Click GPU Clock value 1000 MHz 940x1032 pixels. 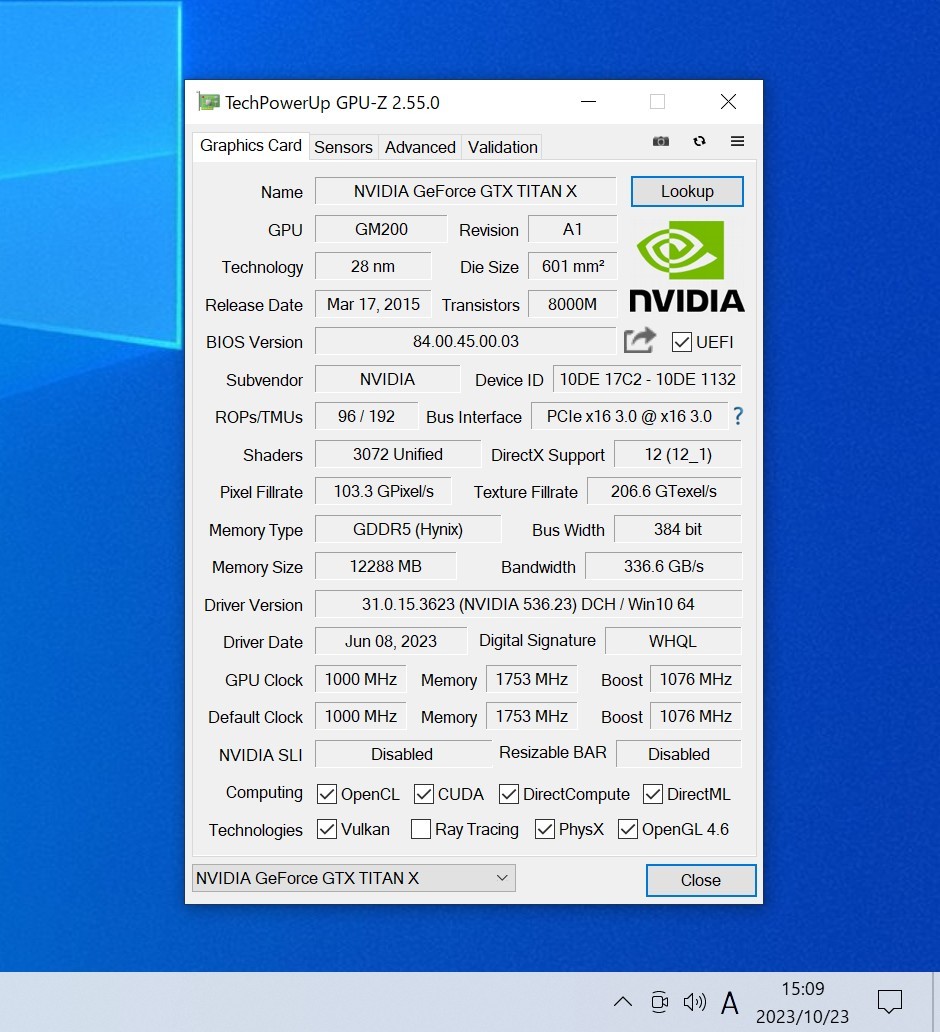click(x=361, y=679)
